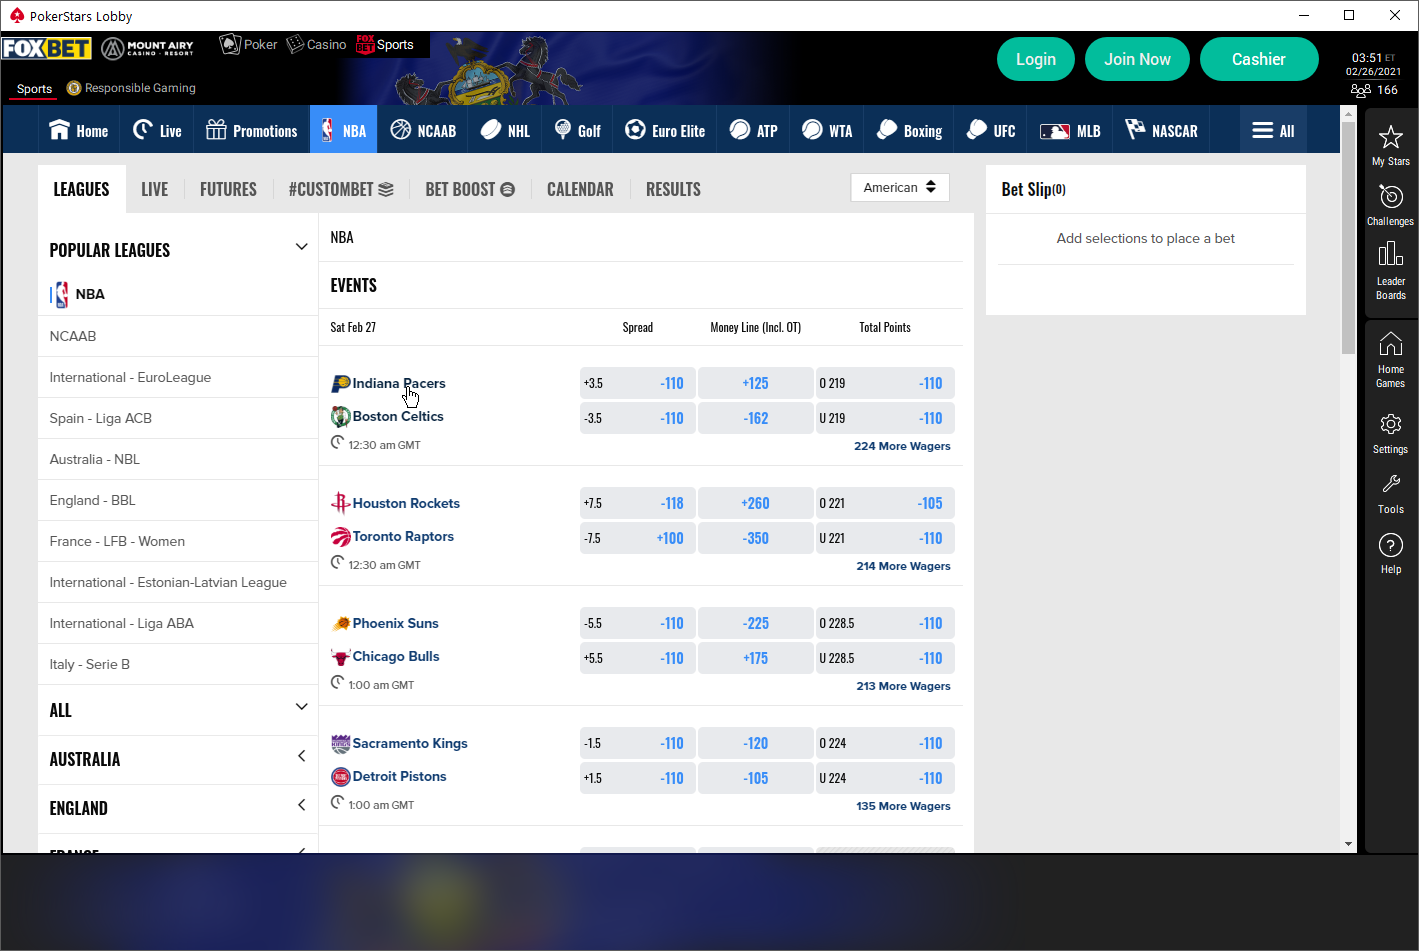Open the All sports hamburger menu

1273,130
